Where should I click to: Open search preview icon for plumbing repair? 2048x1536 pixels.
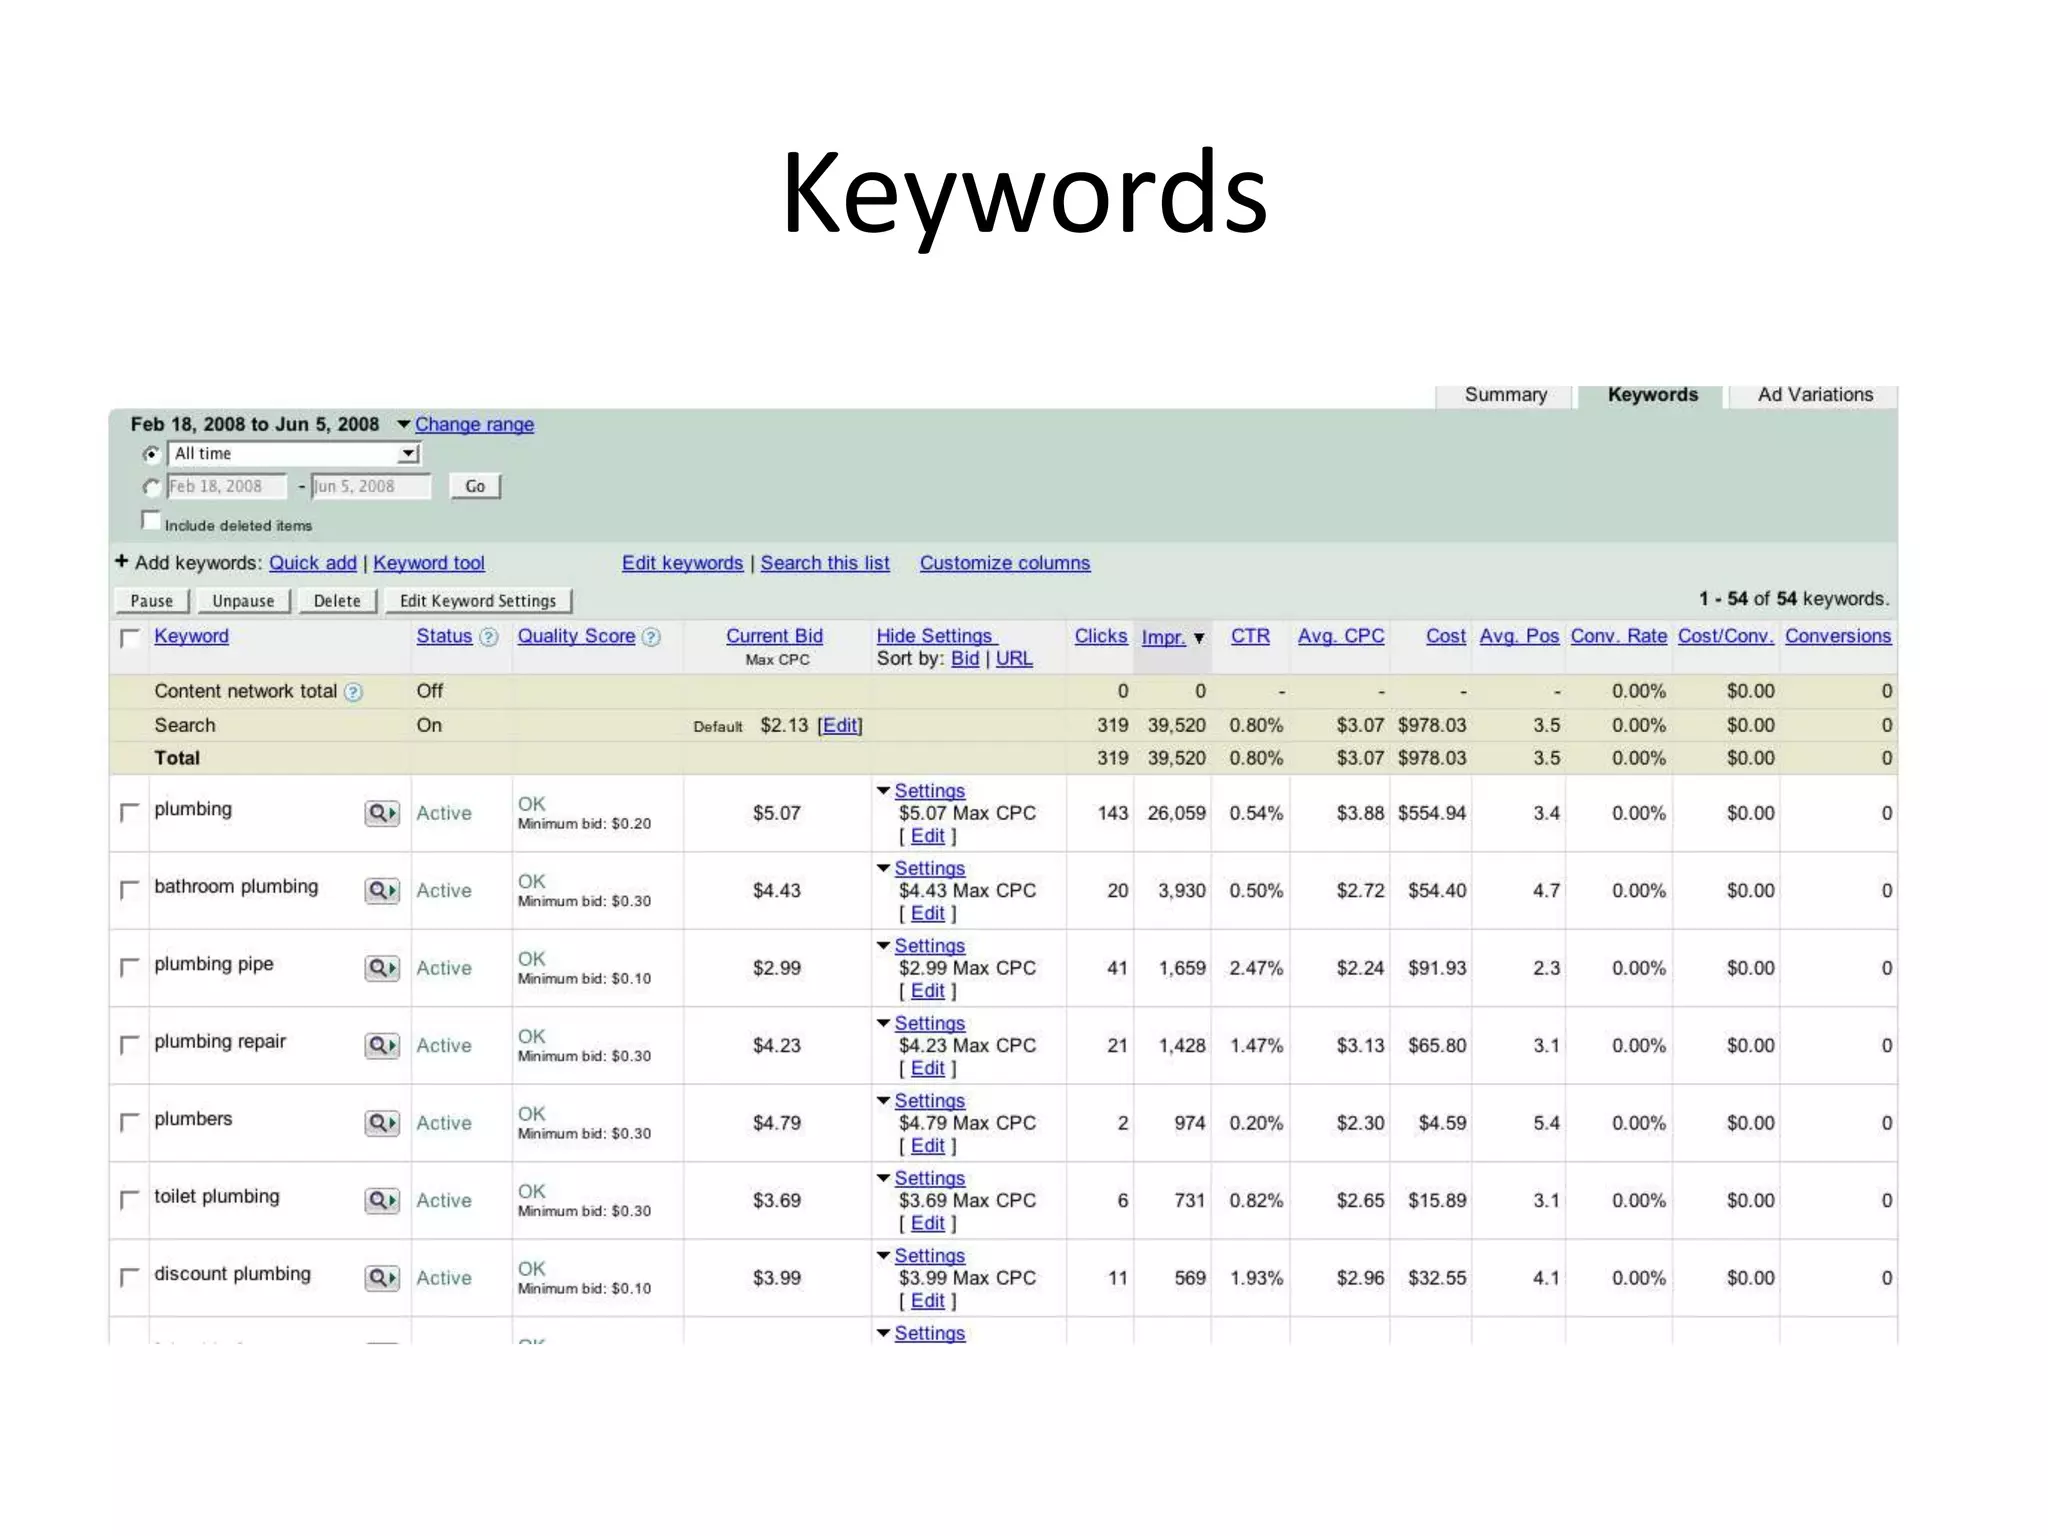click(382, 1045)
